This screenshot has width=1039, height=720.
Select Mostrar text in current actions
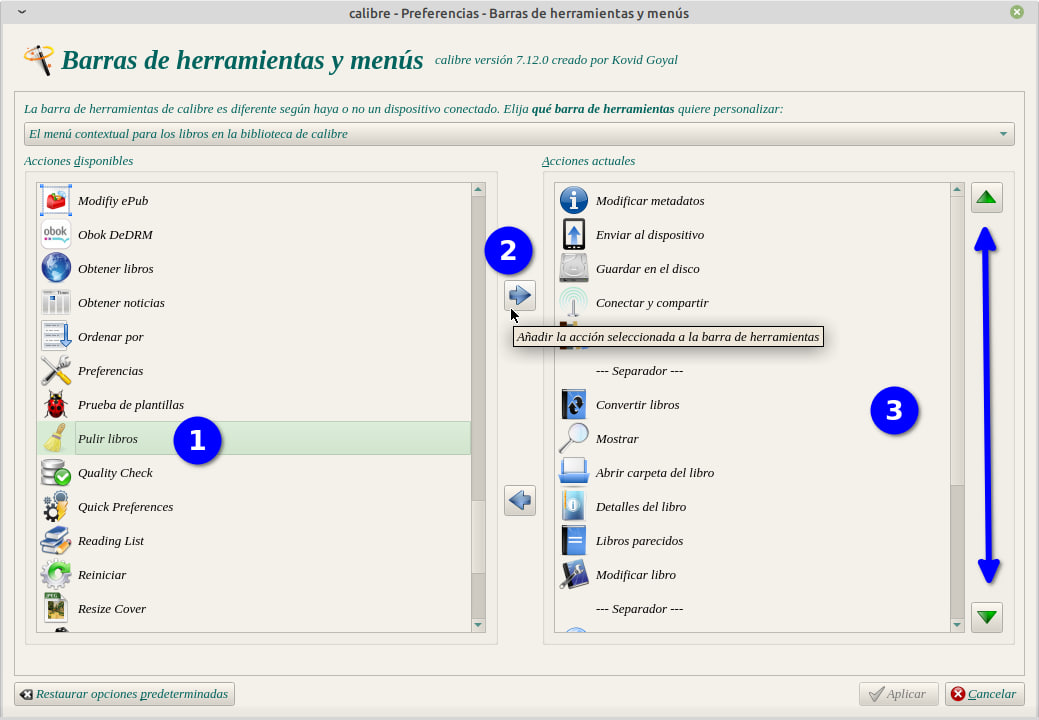click(x=617, y=439)
